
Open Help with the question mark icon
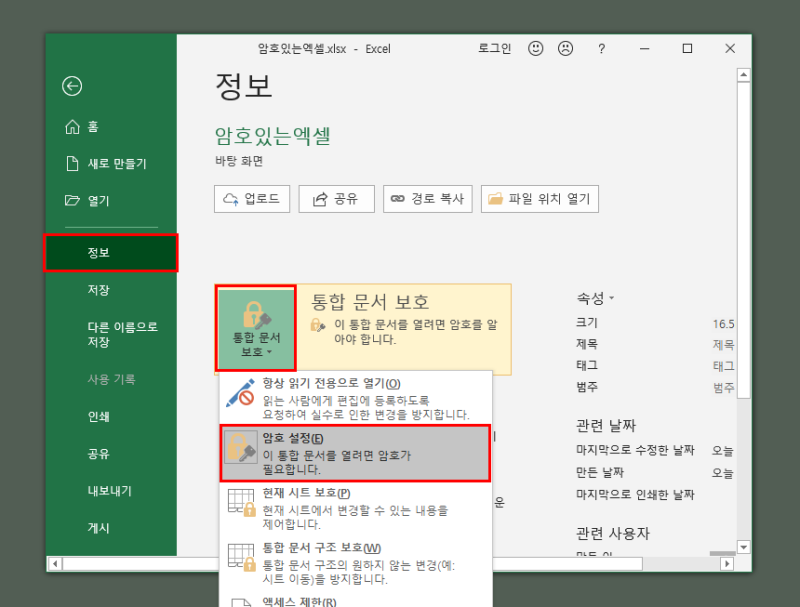click(602, 48)
